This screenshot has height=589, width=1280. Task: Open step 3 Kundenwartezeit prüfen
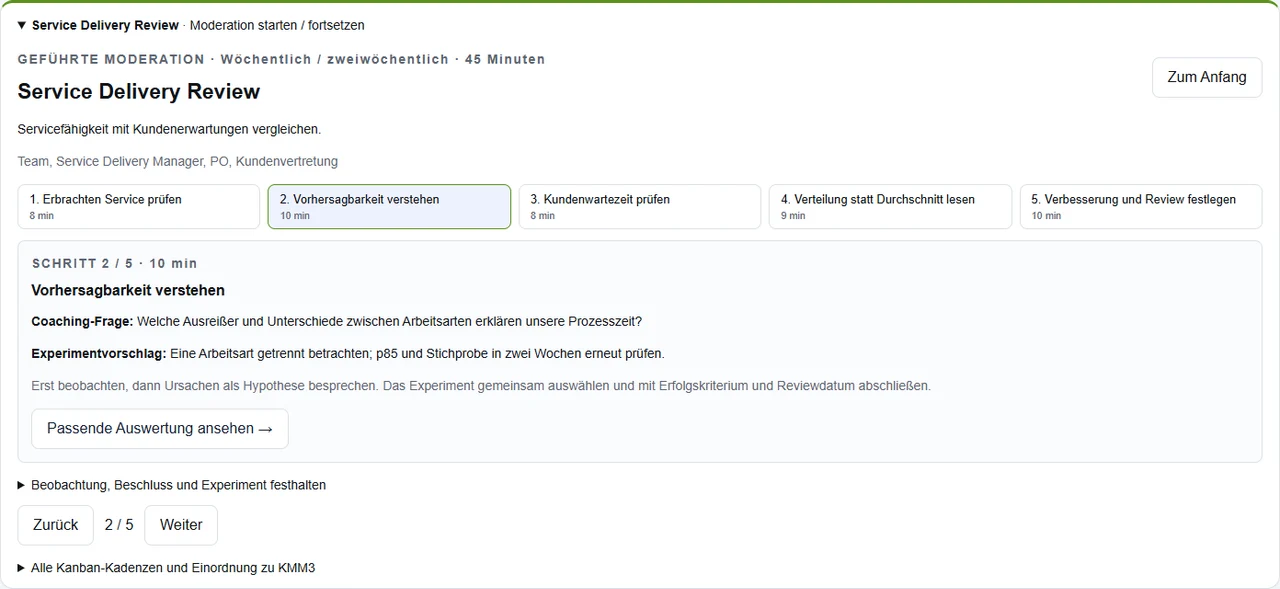click(640, 206)
